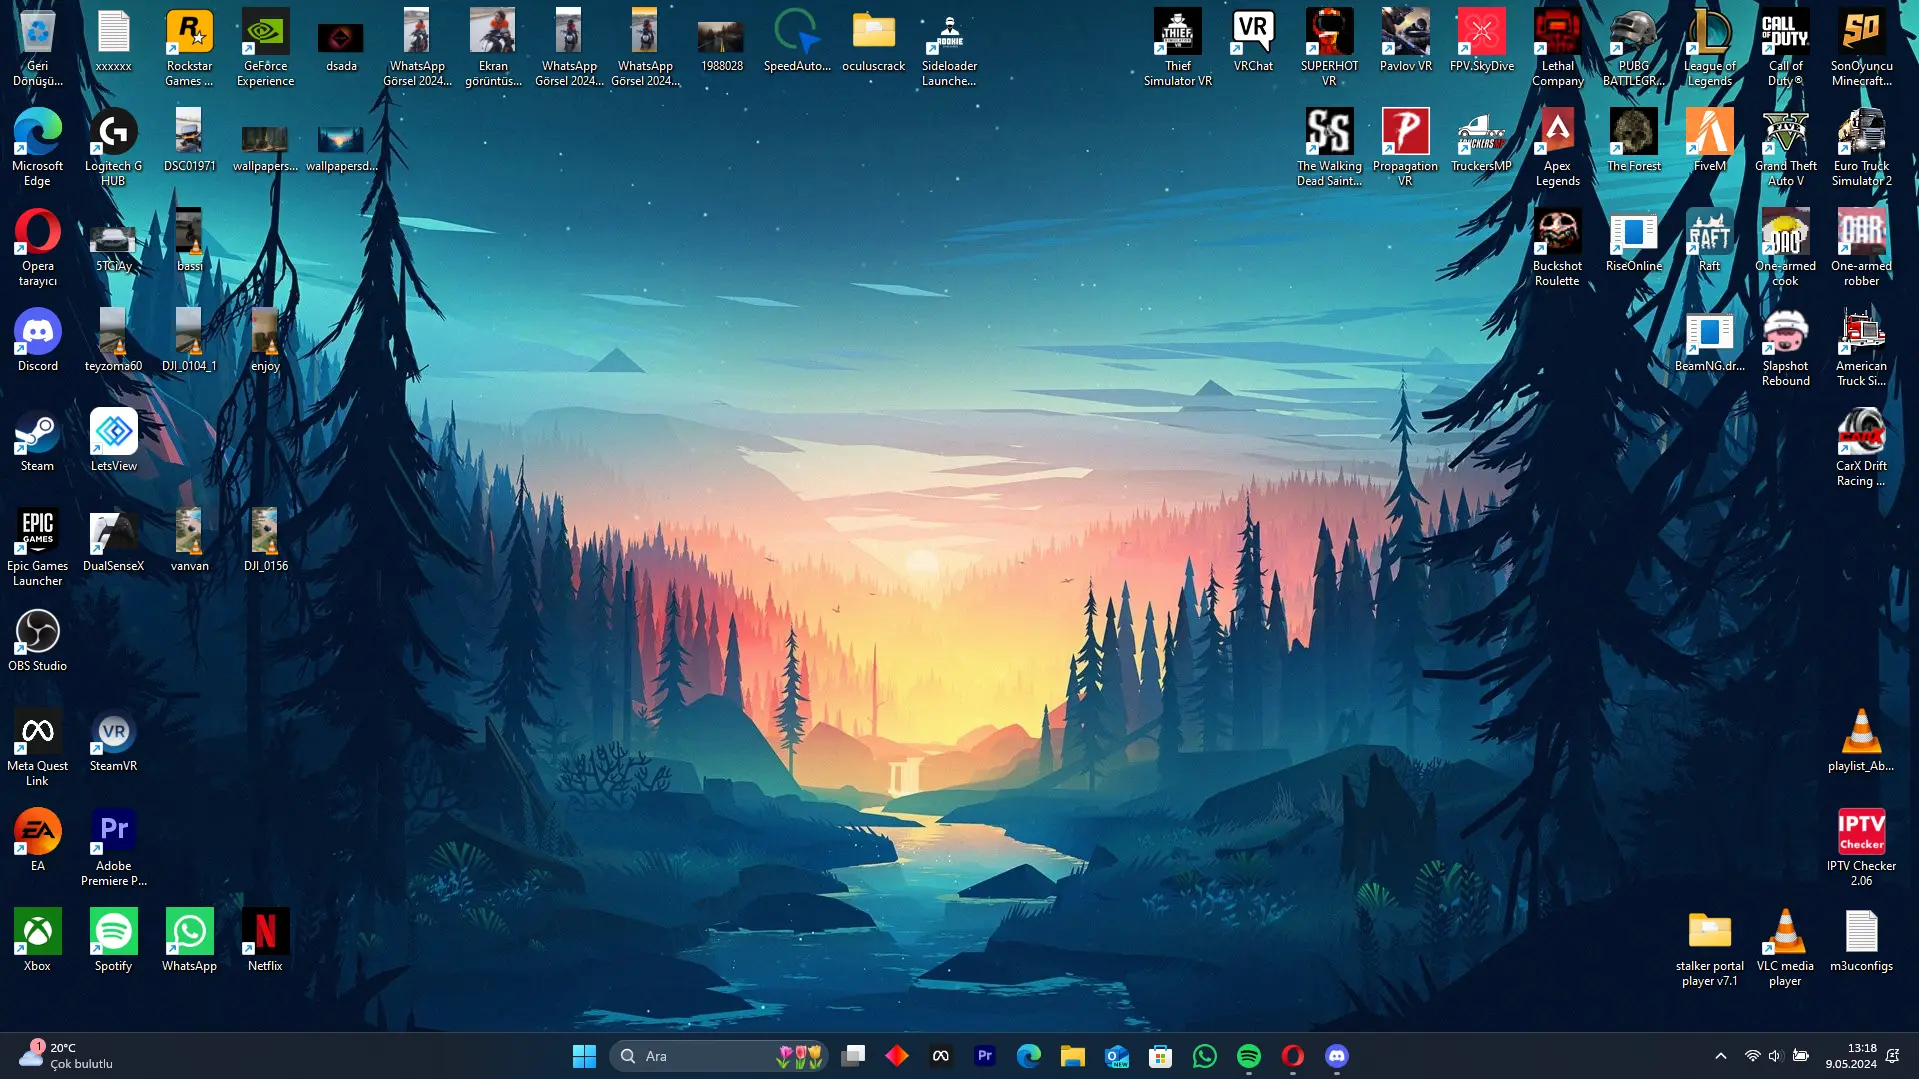1919x1079 pixels.
Task: Select The Walking Dead Saints icon
Action: (1329, 147)
